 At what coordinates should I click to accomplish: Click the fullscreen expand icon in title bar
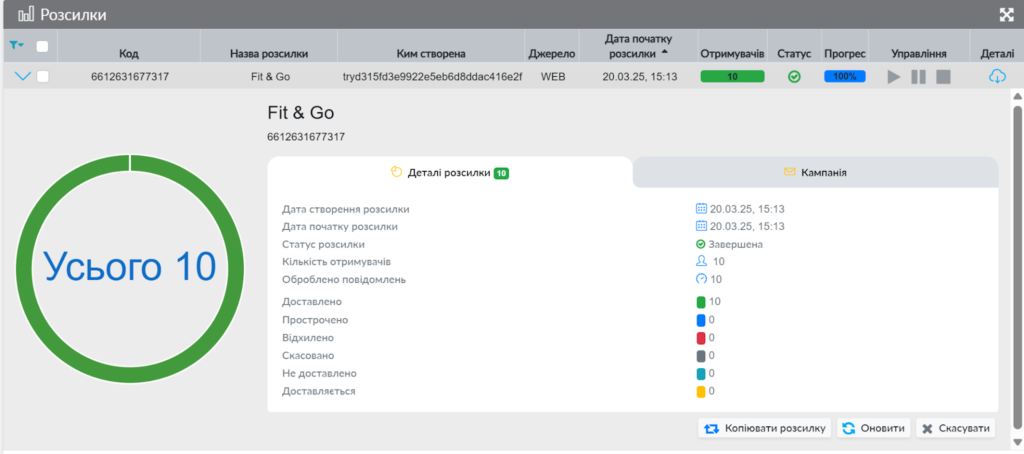coord(1006,15)
